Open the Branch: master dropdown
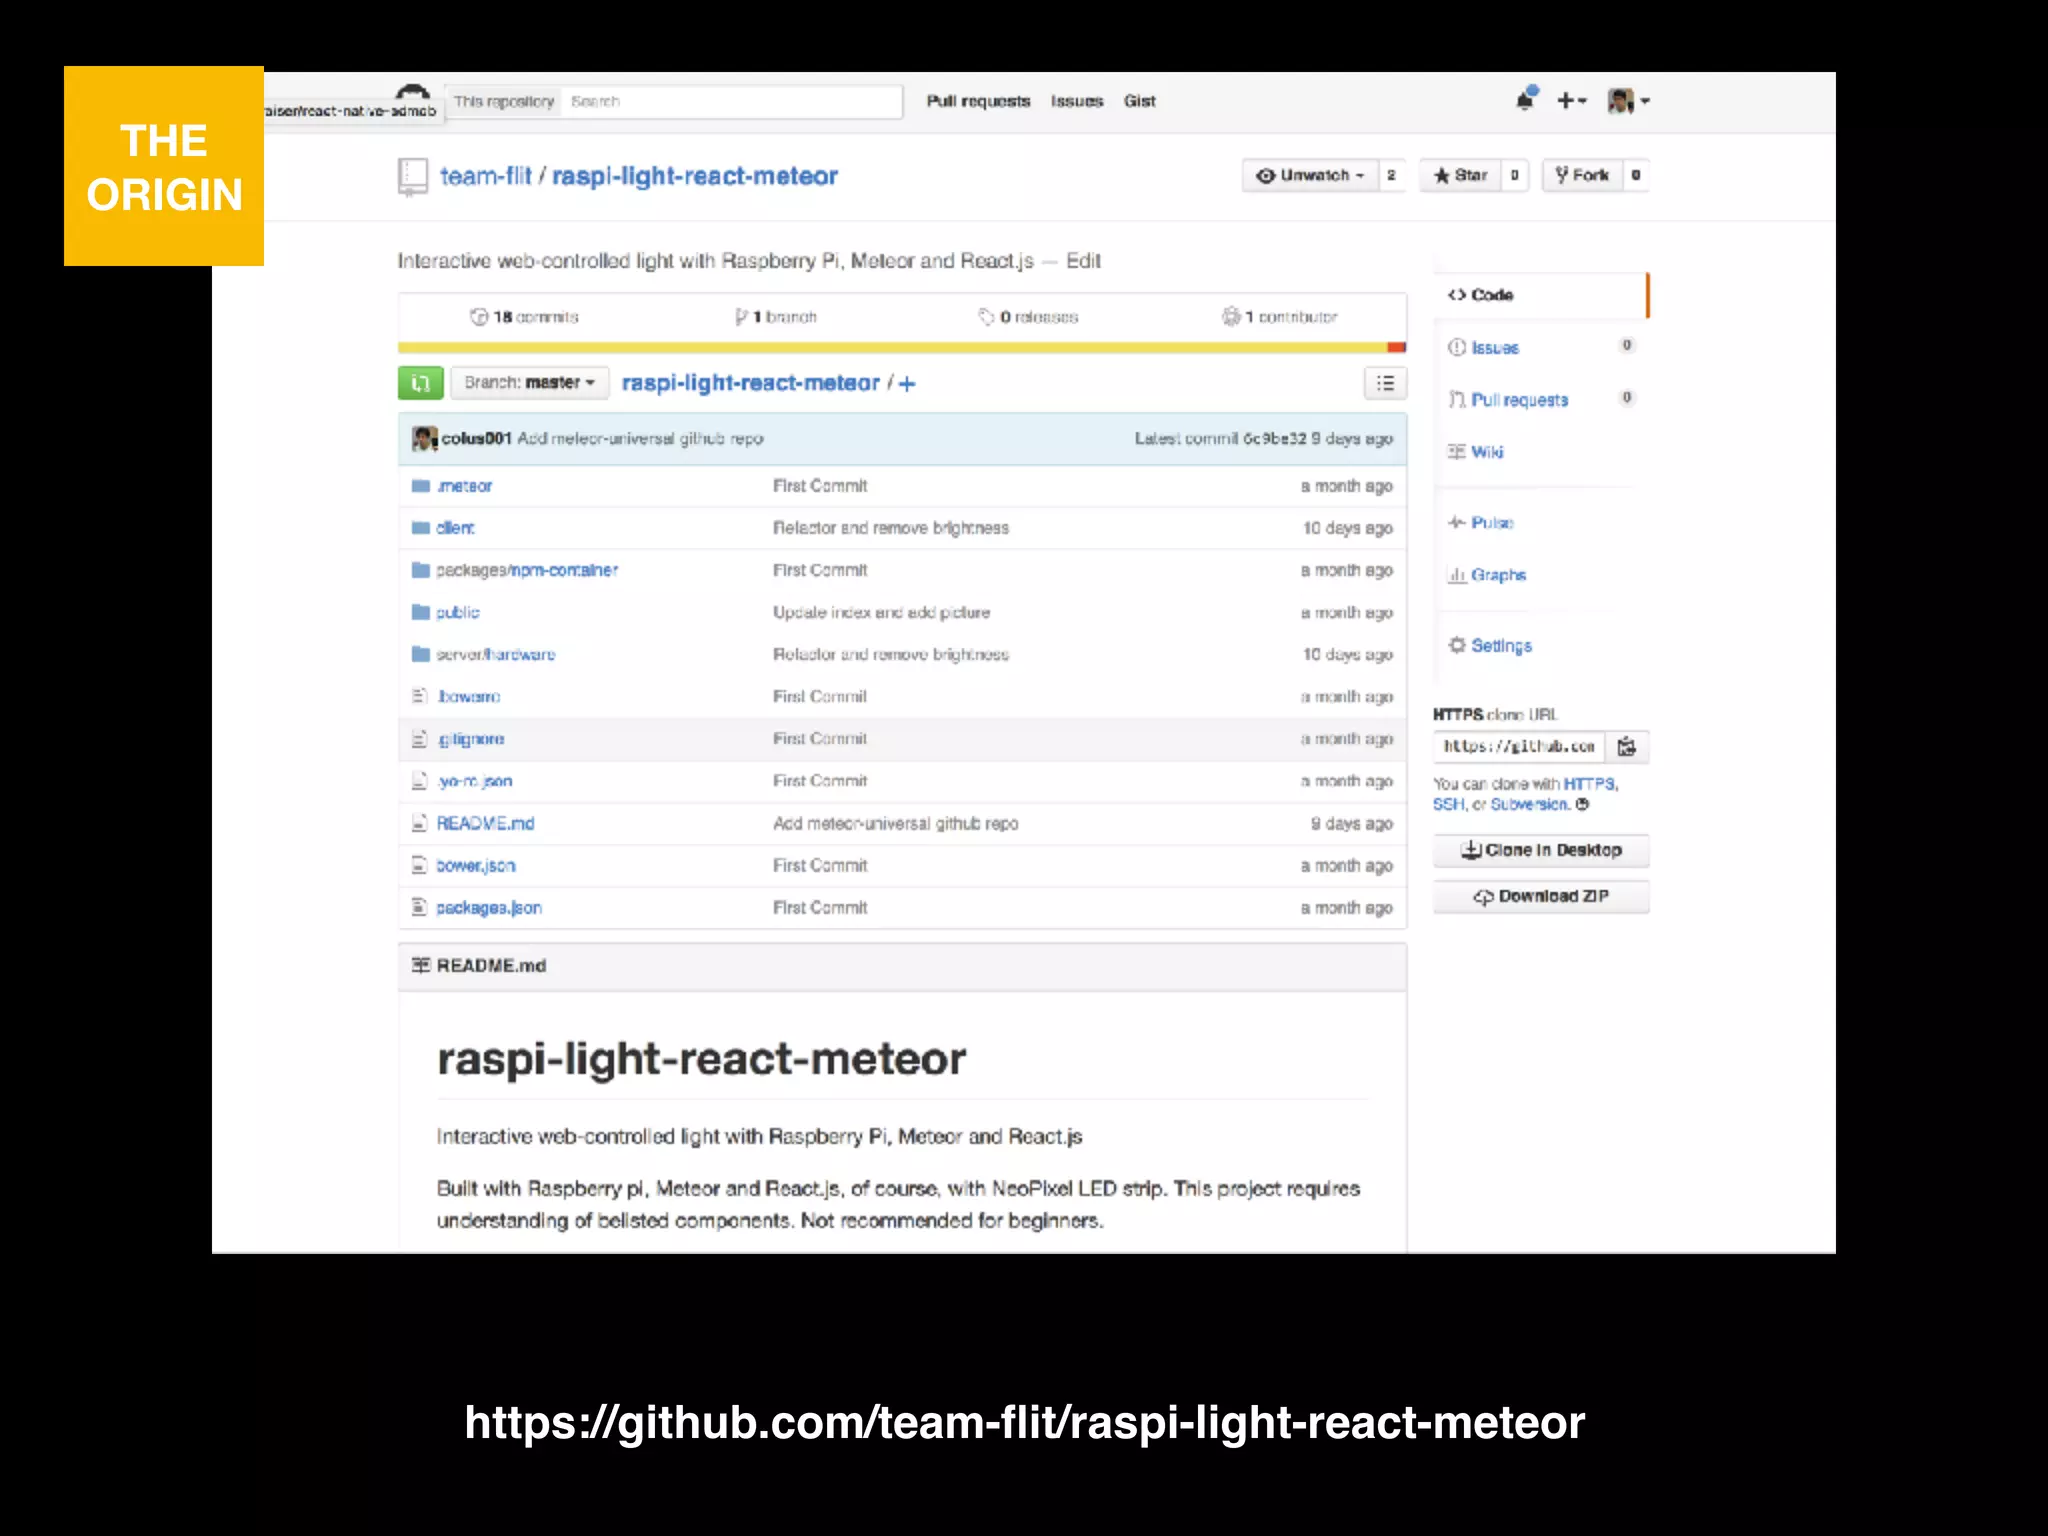This screenshot has height=1536, width=2048. click(530, 383)
